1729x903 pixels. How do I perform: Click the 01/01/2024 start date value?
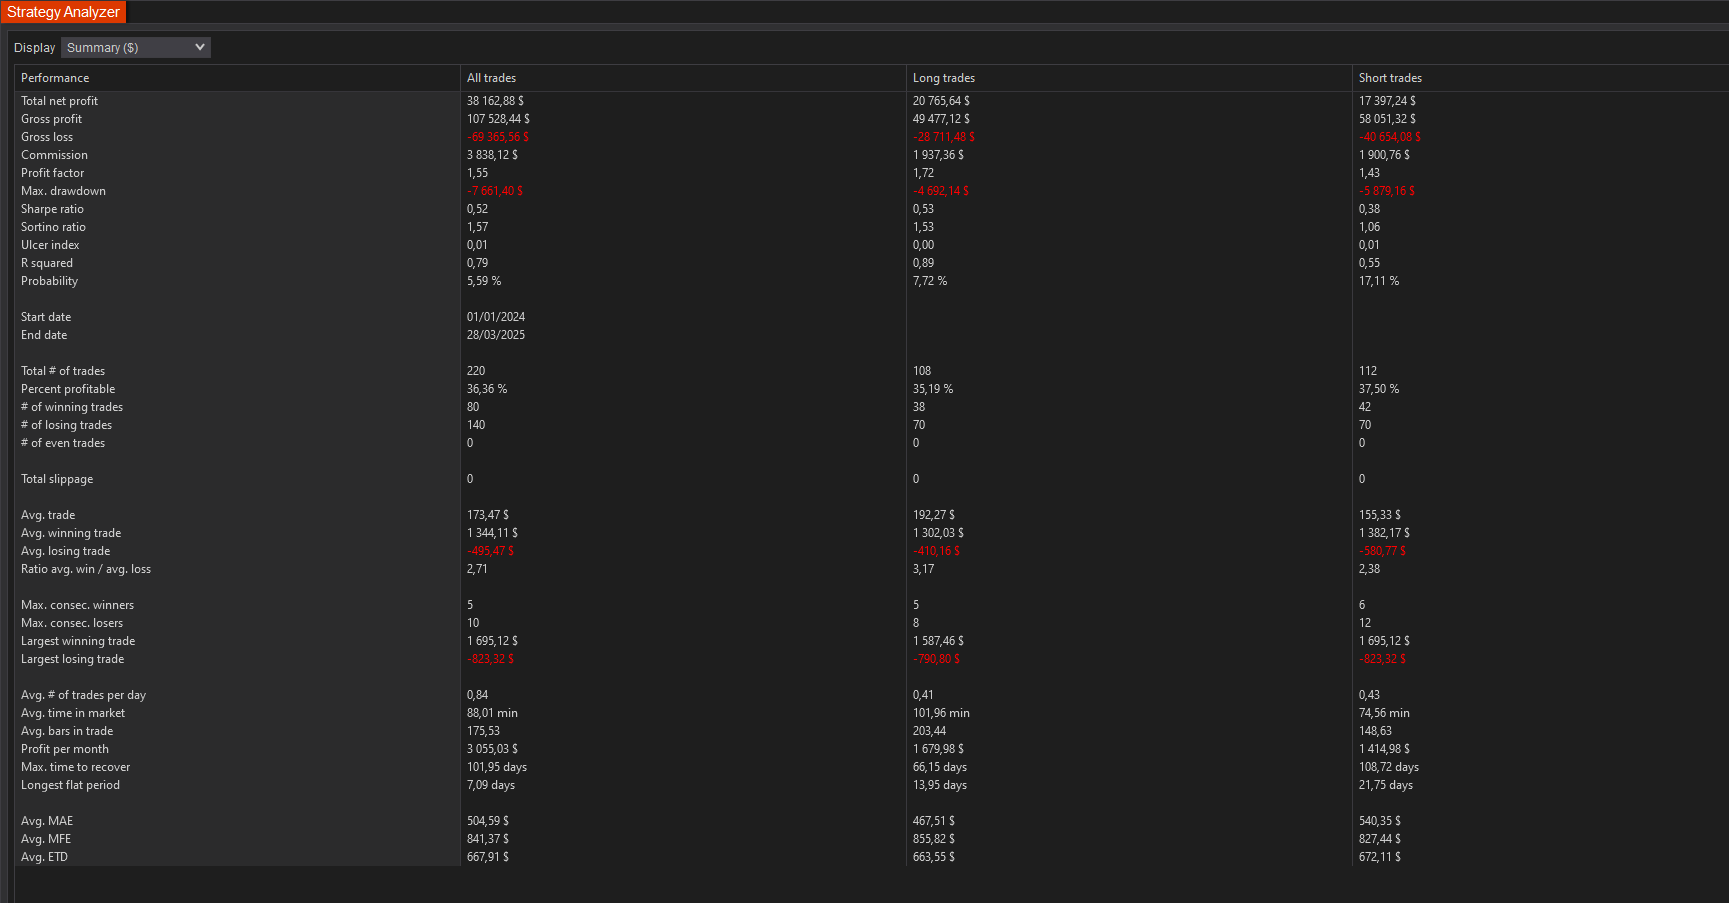coord(496,317)
